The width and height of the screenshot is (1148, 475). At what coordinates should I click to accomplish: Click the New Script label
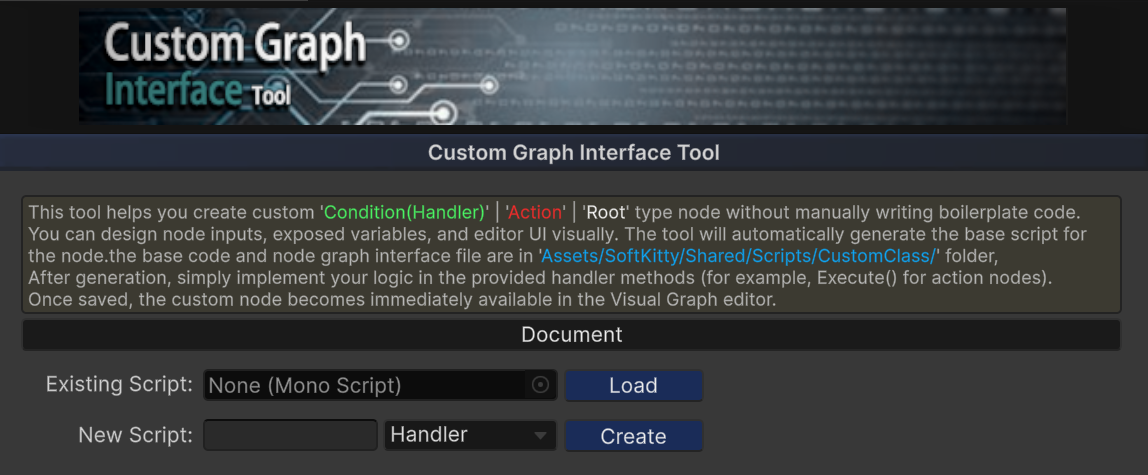[x=135, y=435]
